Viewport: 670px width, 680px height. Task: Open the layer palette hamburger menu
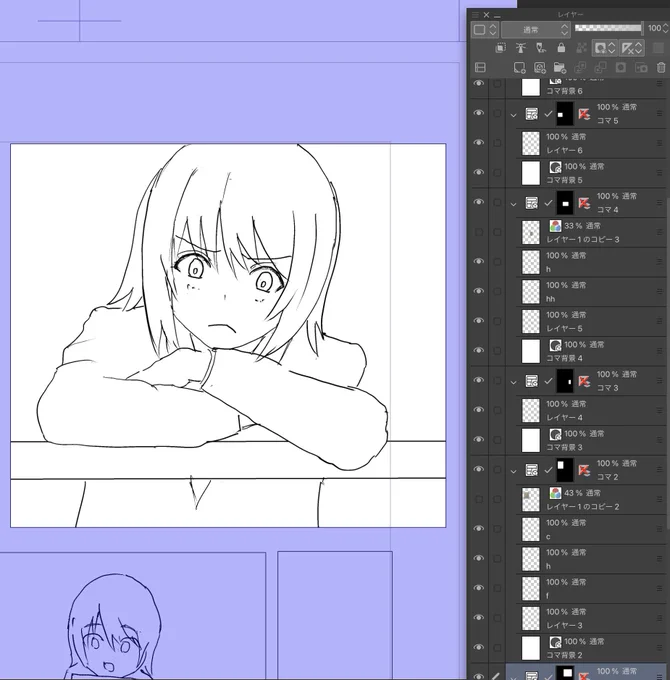coord(475,15)
